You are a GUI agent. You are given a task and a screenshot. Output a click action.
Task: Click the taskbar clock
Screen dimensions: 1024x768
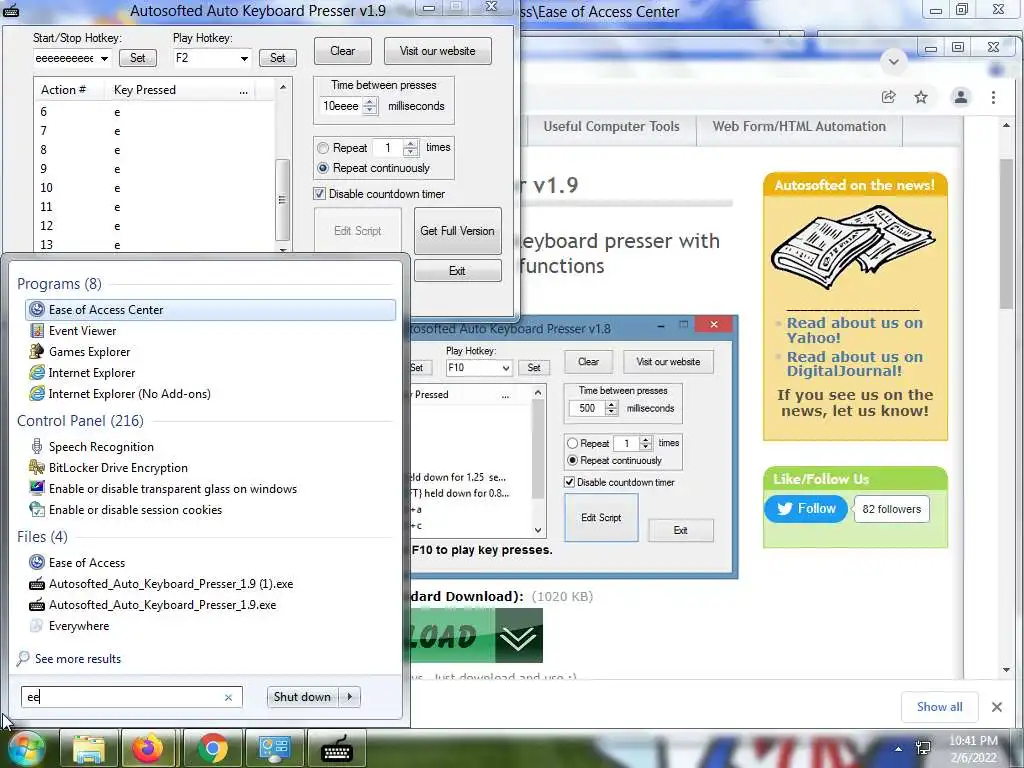coord(973,749)
